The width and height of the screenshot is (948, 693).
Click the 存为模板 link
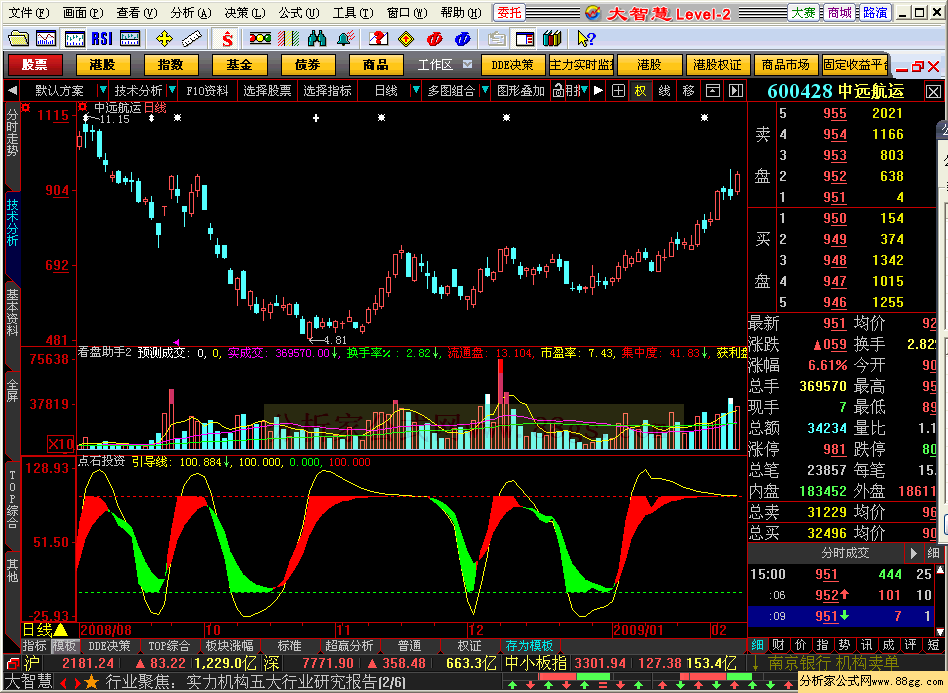point(529,646)
